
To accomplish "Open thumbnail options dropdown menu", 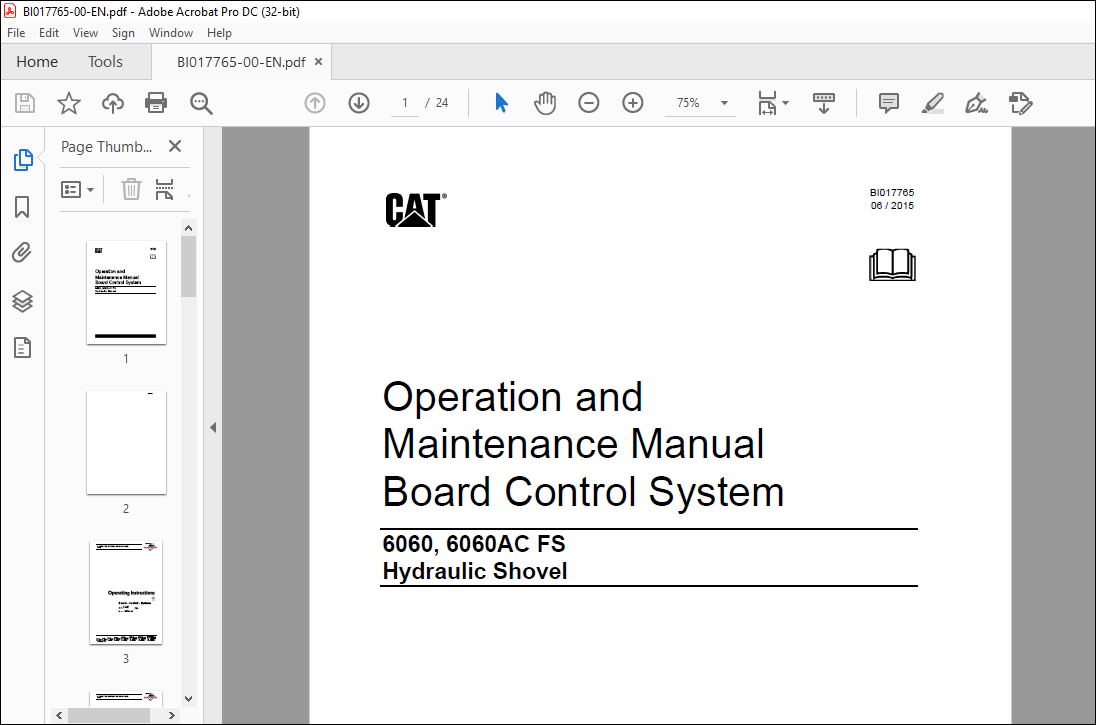I will pyautogui.click(x=78, y=189).
